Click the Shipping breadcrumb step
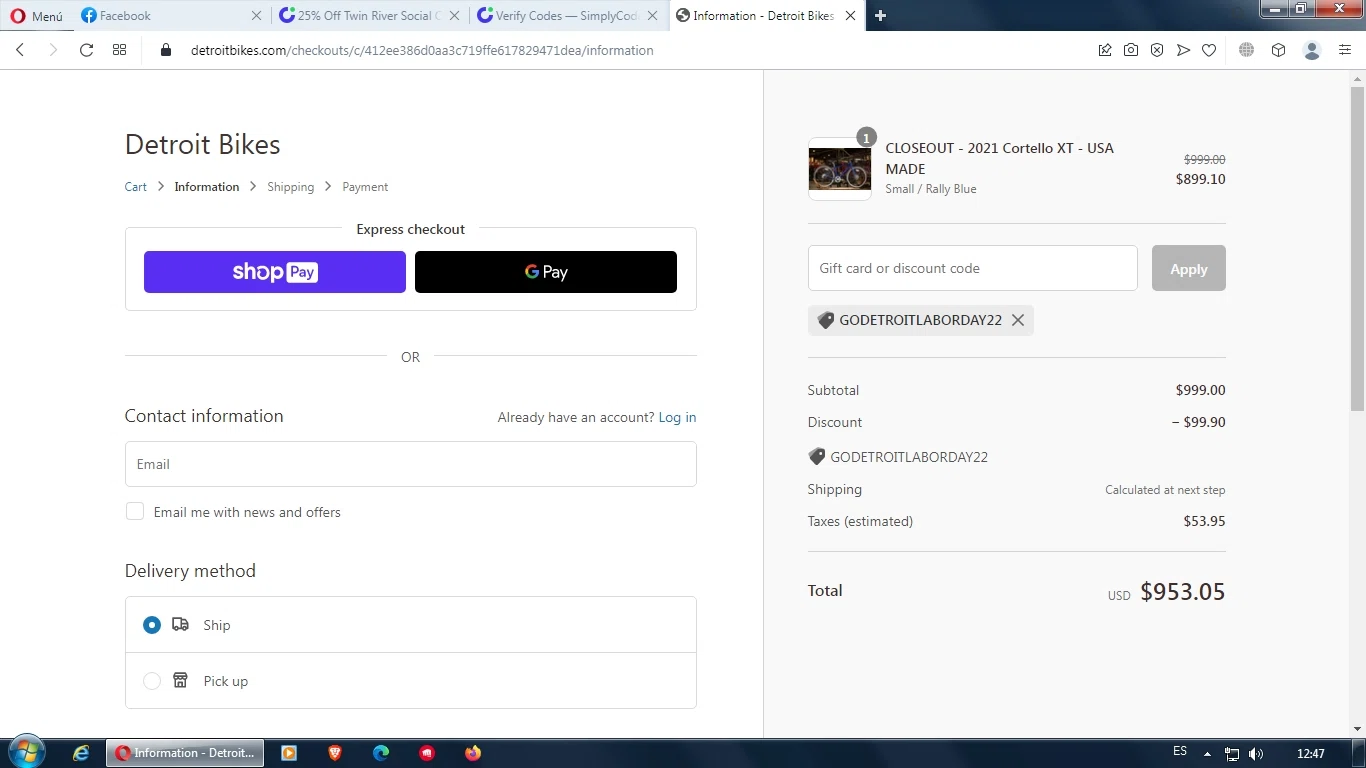The image size is (1366, 768). (x=290, y=187)
